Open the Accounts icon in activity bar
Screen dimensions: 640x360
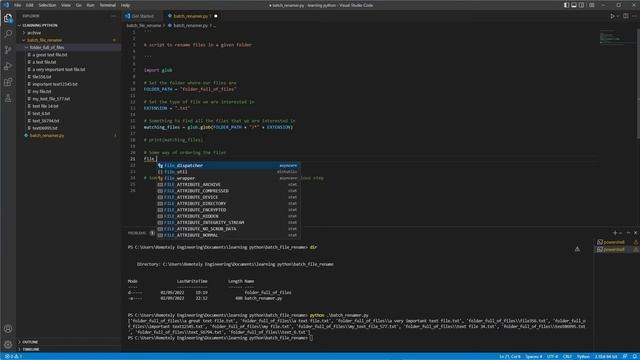point(8,329)
